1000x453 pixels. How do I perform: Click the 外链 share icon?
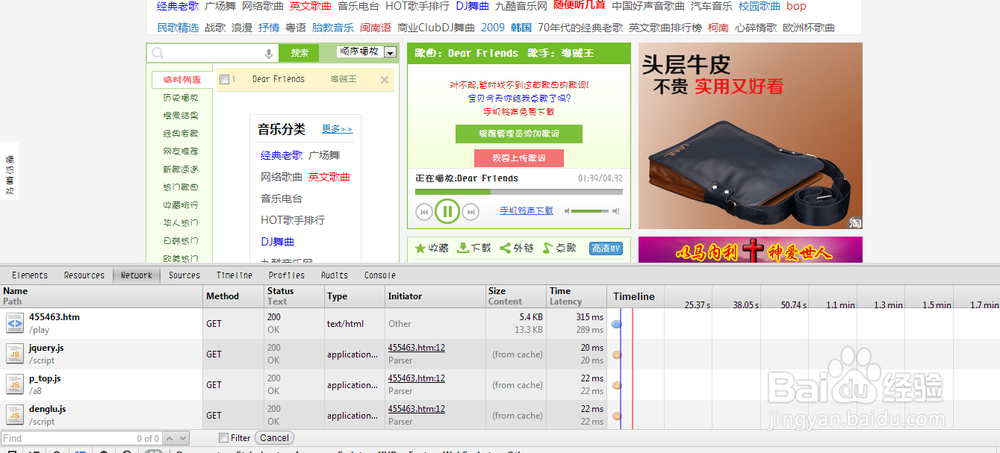tap(504, 248)
